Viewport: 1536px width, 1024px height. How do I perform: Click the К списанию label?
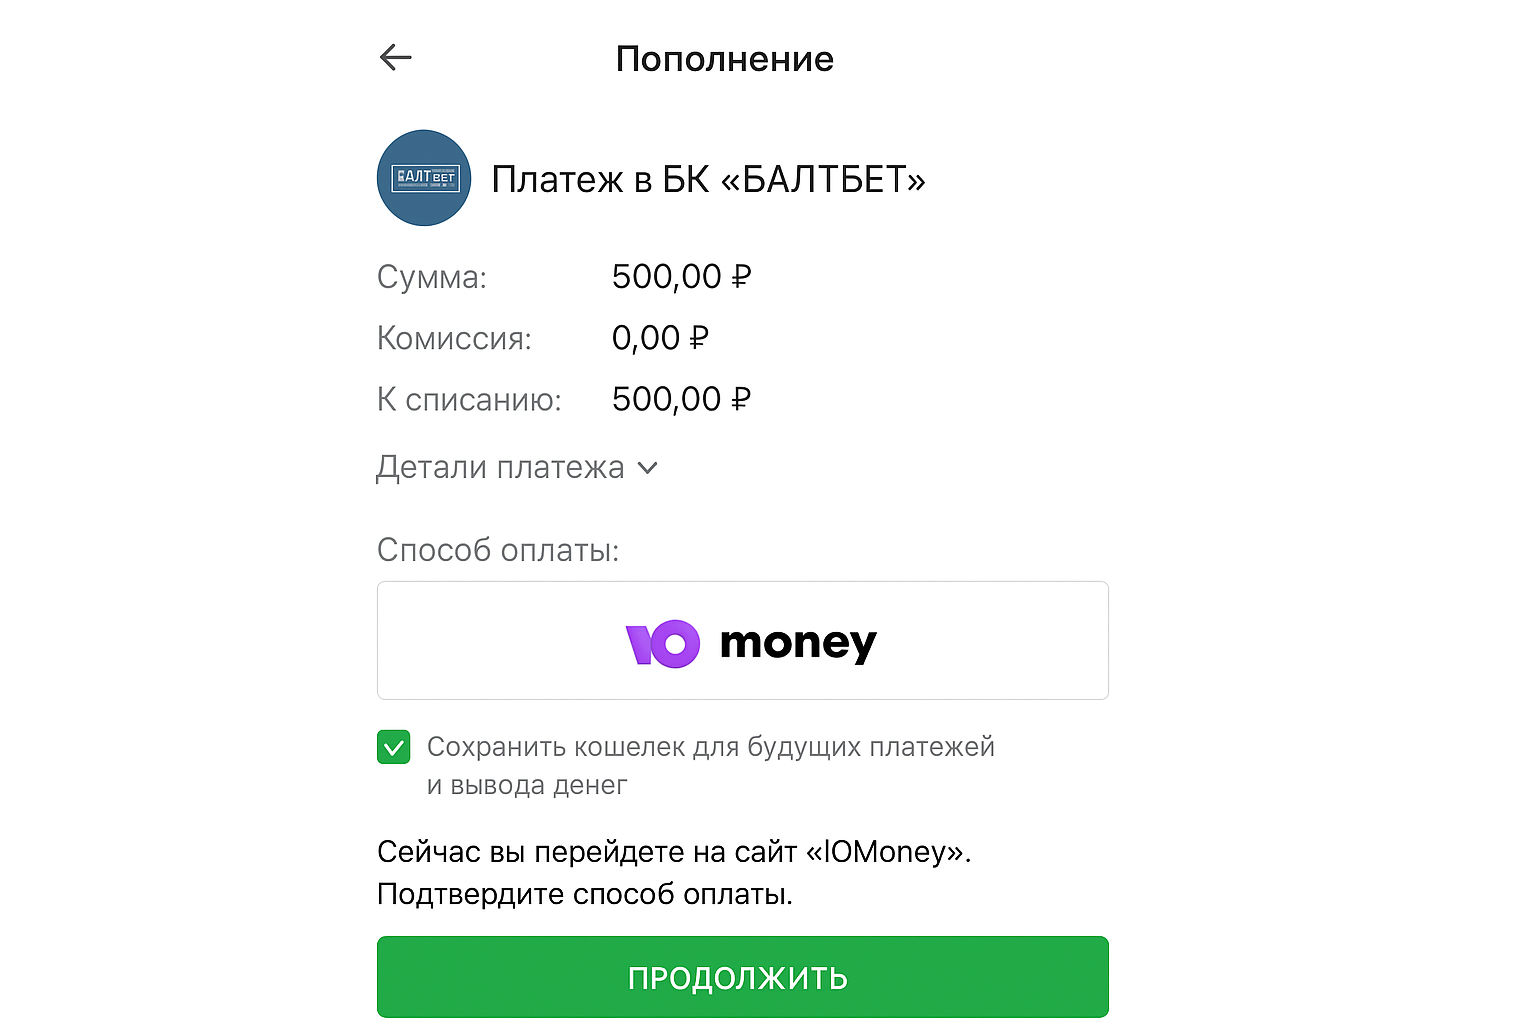click(469, 400)
